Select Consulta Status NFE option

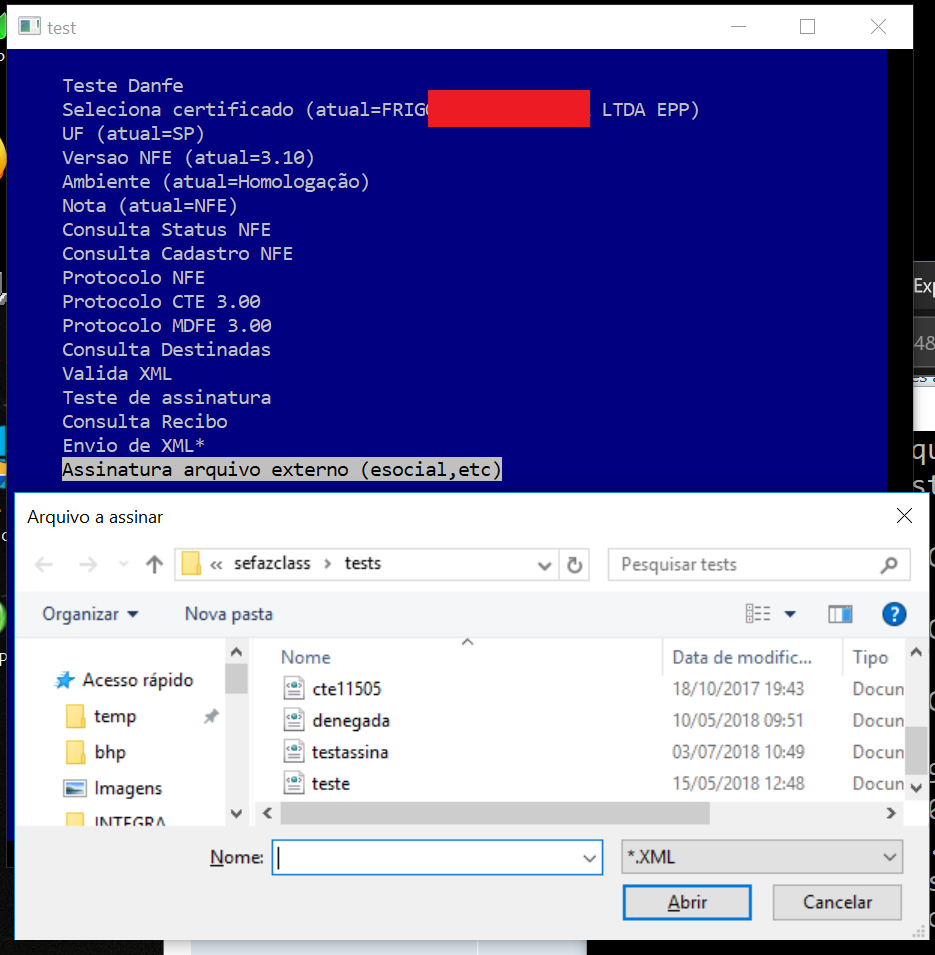pos(166,230)
